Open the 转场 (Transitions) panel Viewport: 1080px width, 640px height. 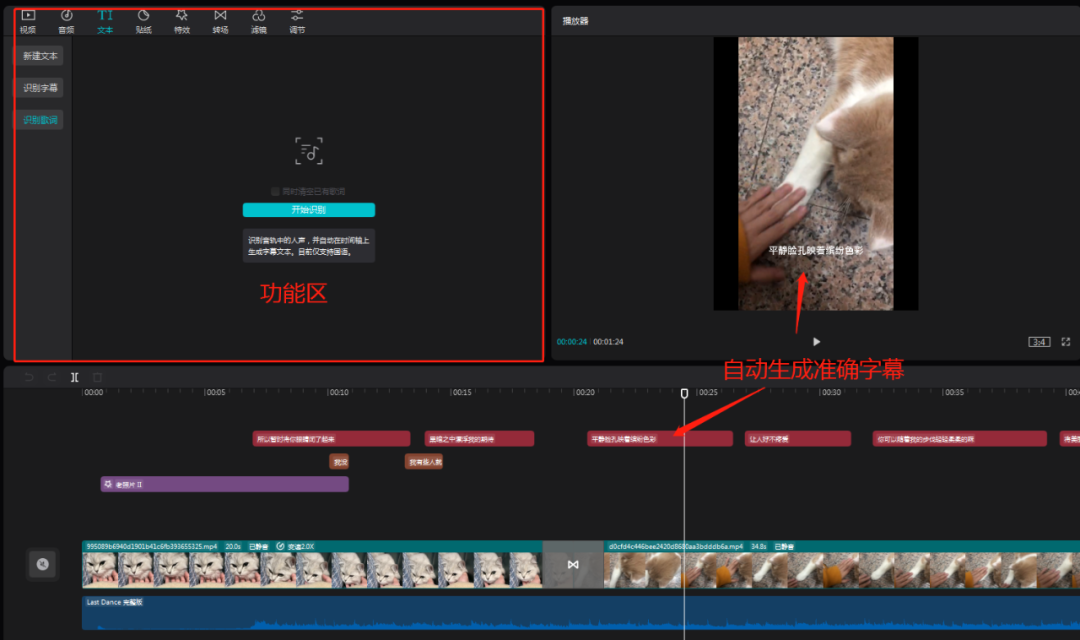pos(220,20)
